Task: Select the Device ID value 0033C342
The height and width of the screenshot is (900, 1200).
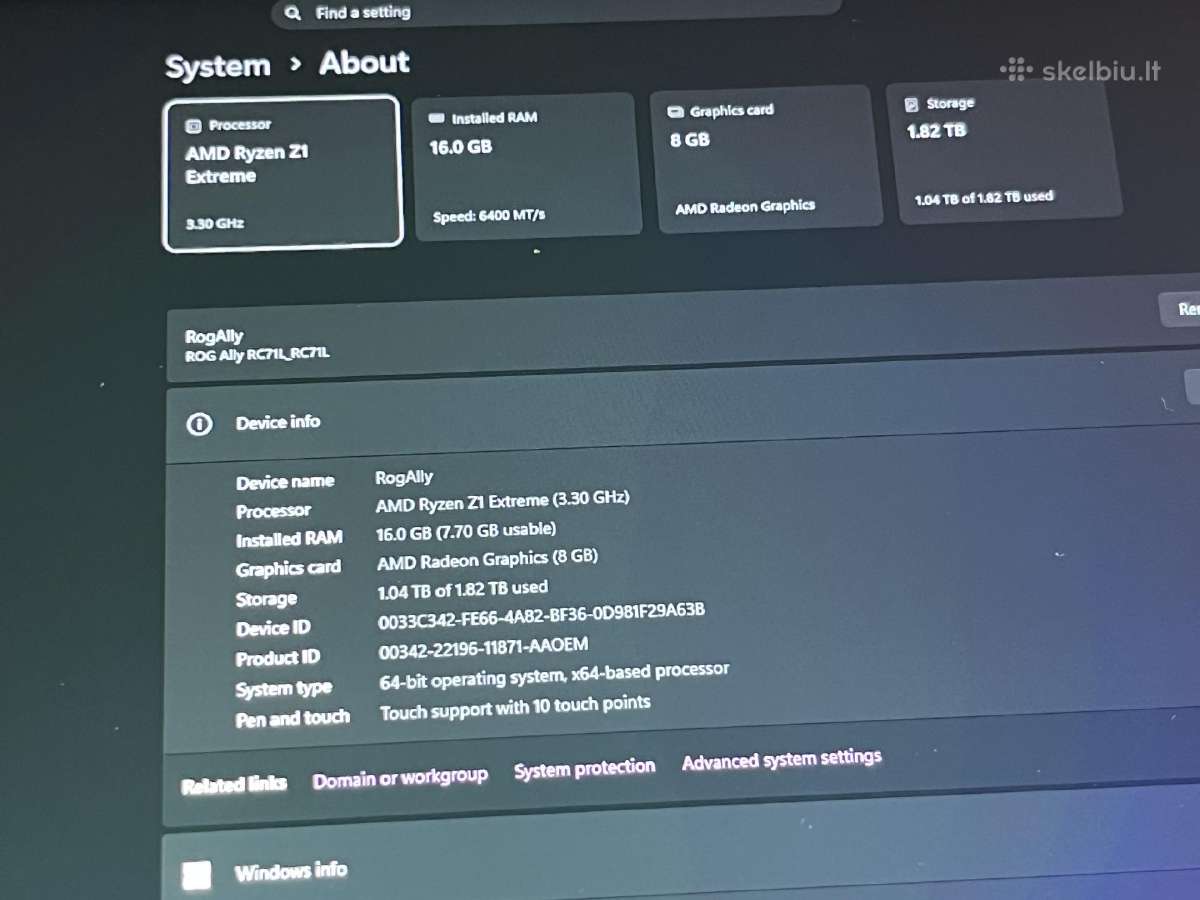Action: tap(541, 614)
